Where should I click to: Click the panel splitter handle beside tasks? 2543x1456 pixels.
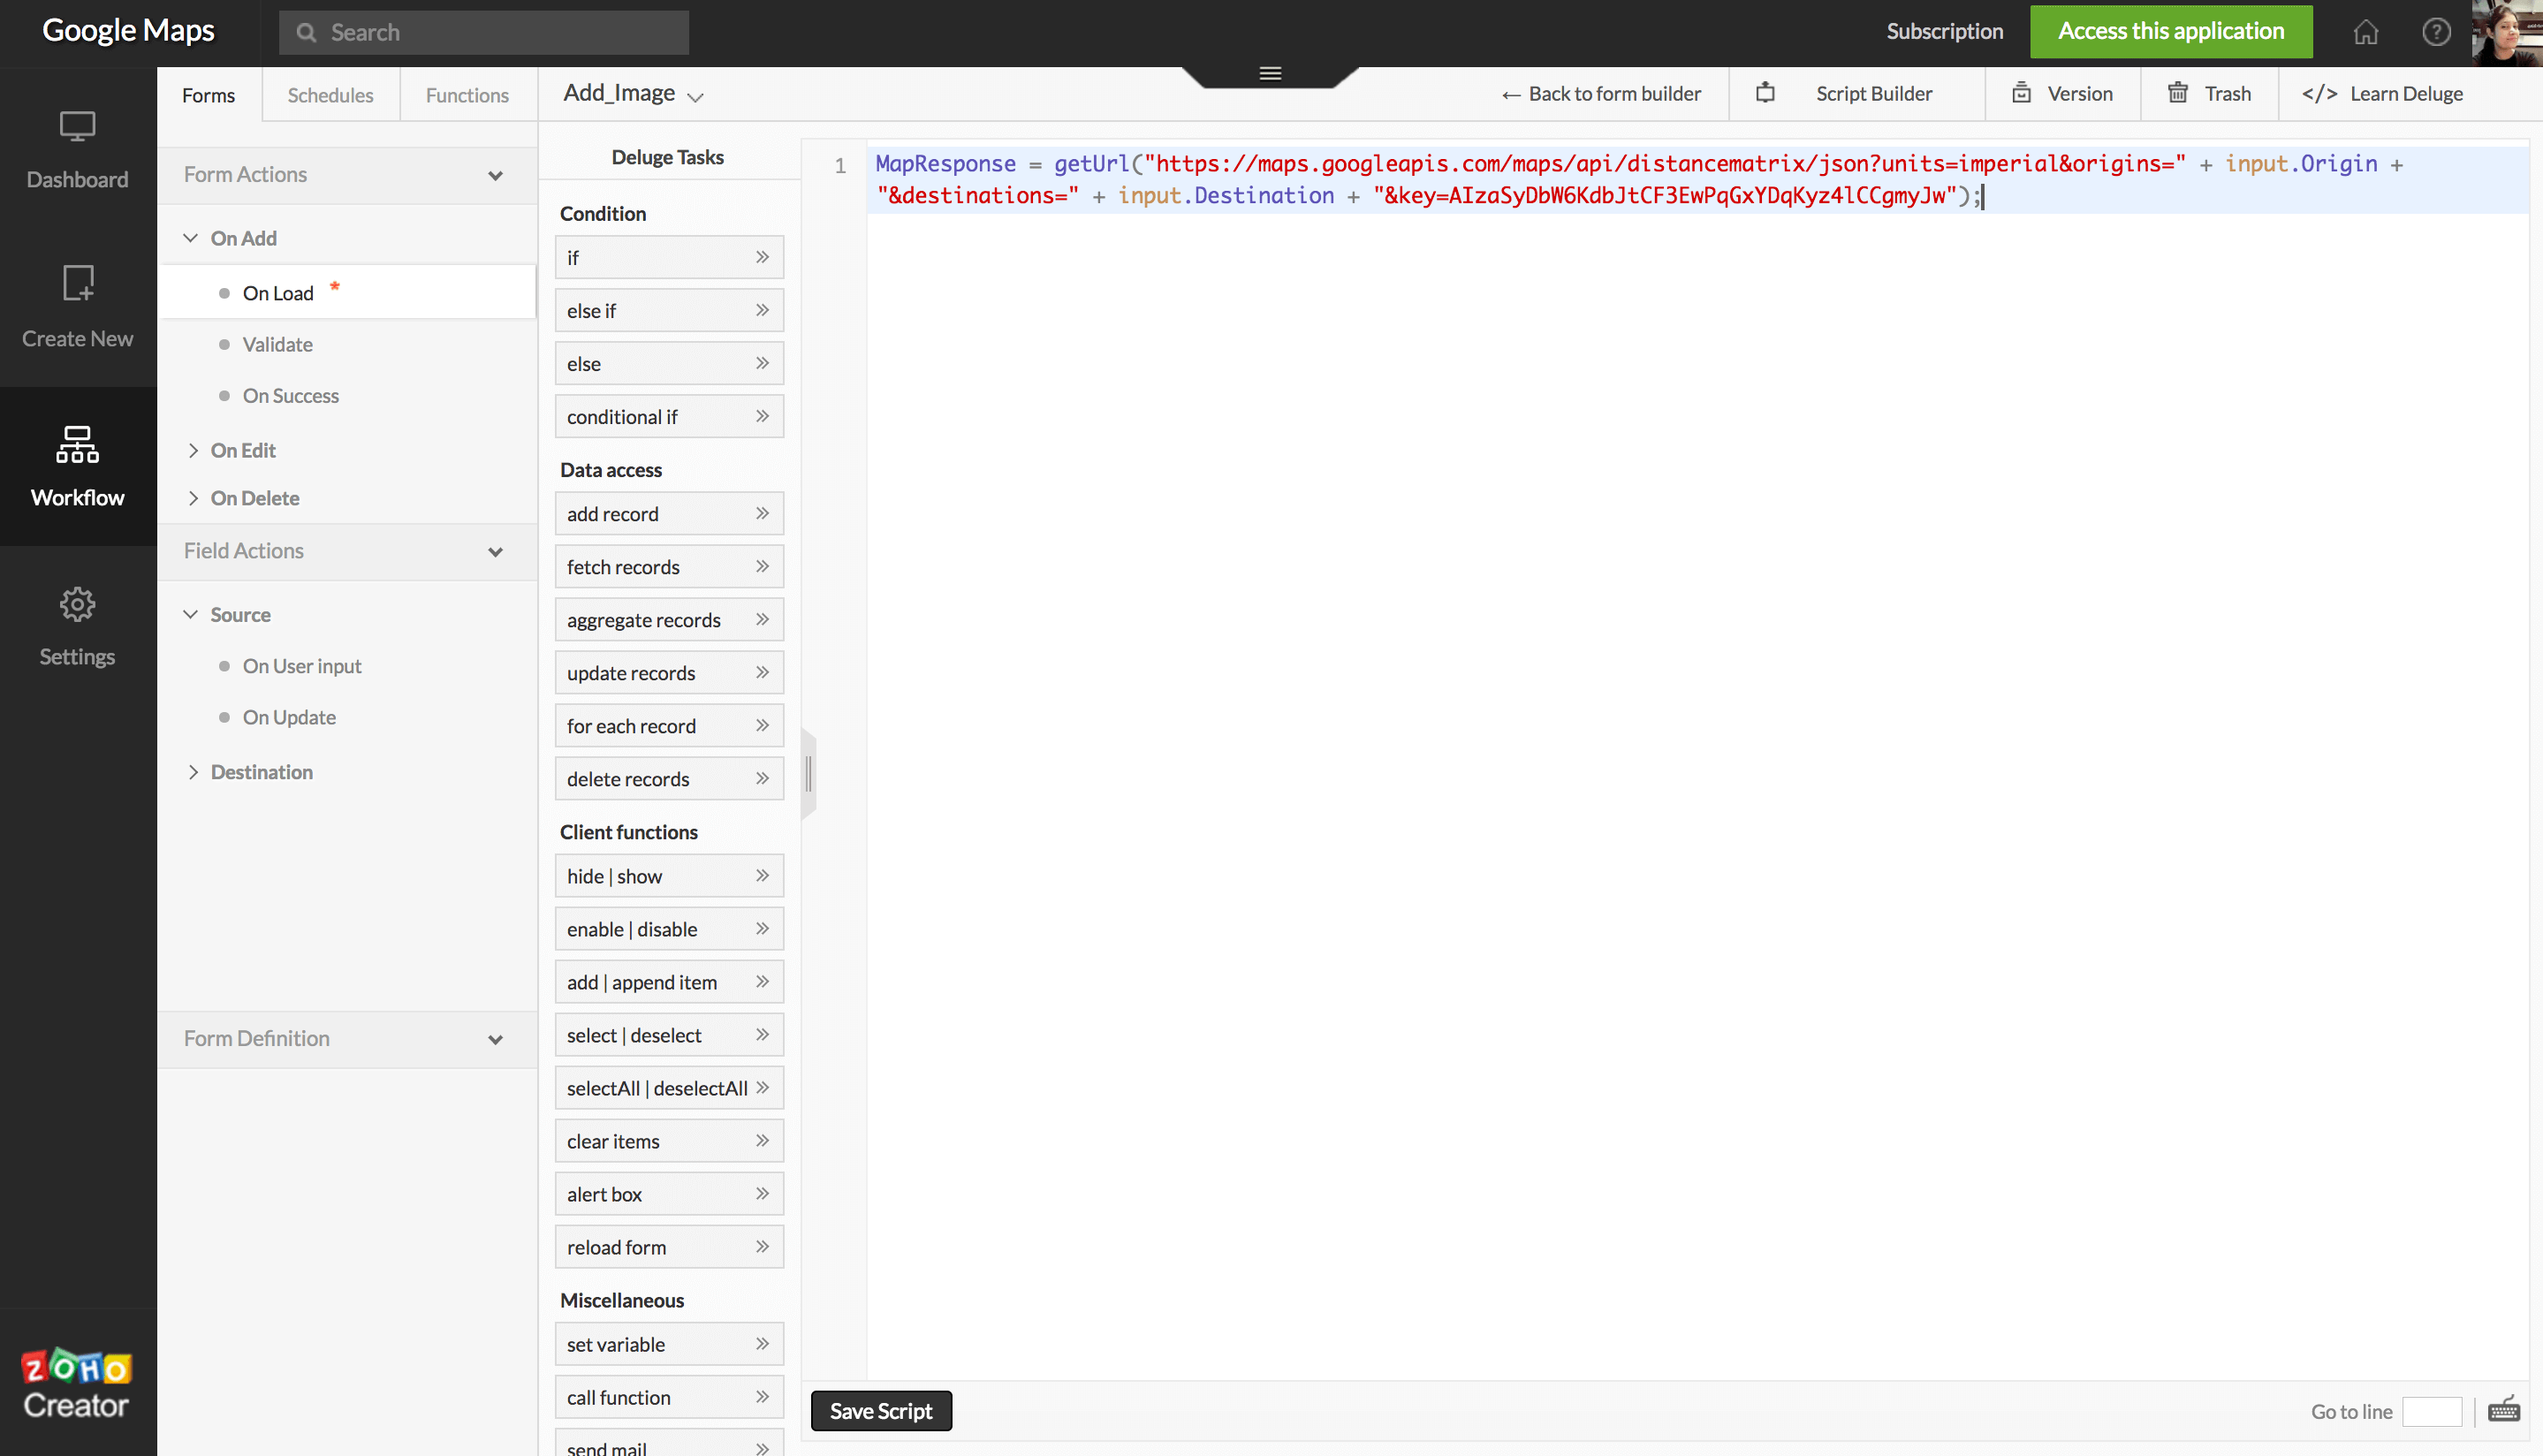[809, 775]
